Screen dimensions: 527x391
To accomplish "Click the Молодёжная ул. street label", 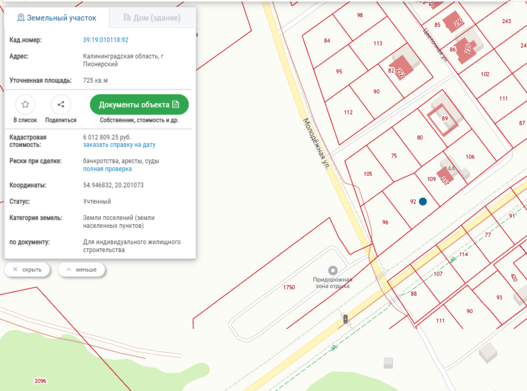I will [x=316, y=144].
